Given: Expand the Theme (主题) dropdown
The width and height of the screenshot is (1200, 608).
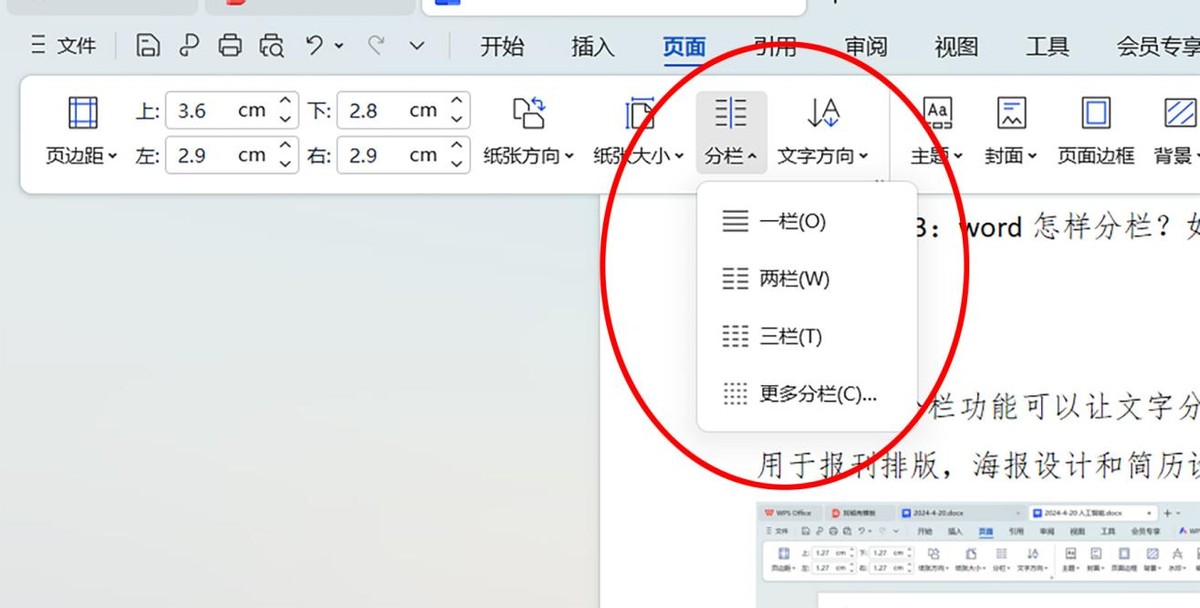Looking at the screenshot, I should (x=937, y=128).
